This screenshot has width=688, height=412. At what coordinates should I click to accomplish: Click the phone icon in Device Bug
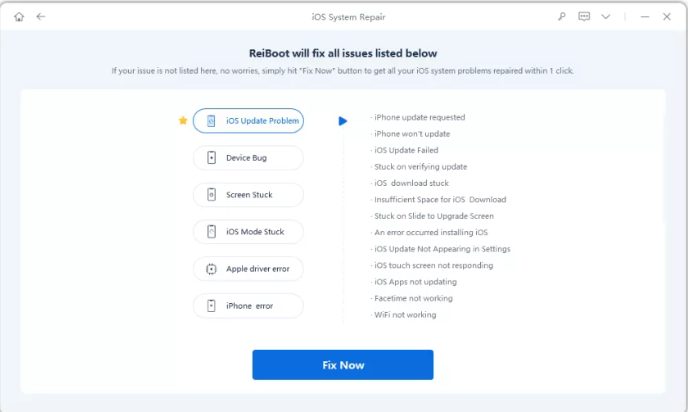(x=211, y=158)
